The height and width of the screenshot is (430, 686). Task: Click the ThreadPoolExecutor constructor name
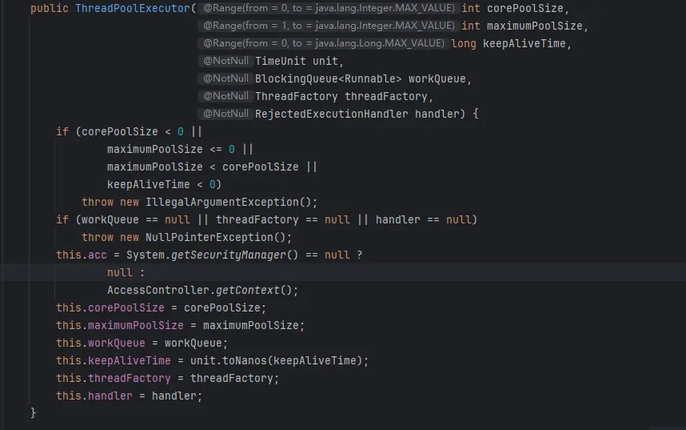coord(133,8)
